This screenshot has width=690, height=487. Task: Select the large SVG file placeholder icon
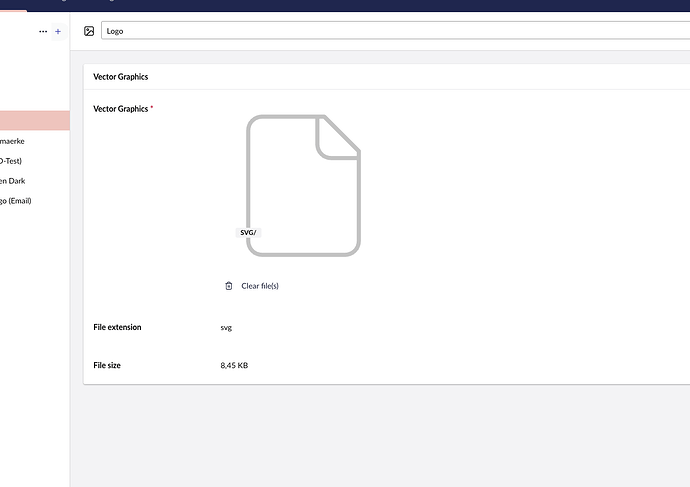coord(303,185)
